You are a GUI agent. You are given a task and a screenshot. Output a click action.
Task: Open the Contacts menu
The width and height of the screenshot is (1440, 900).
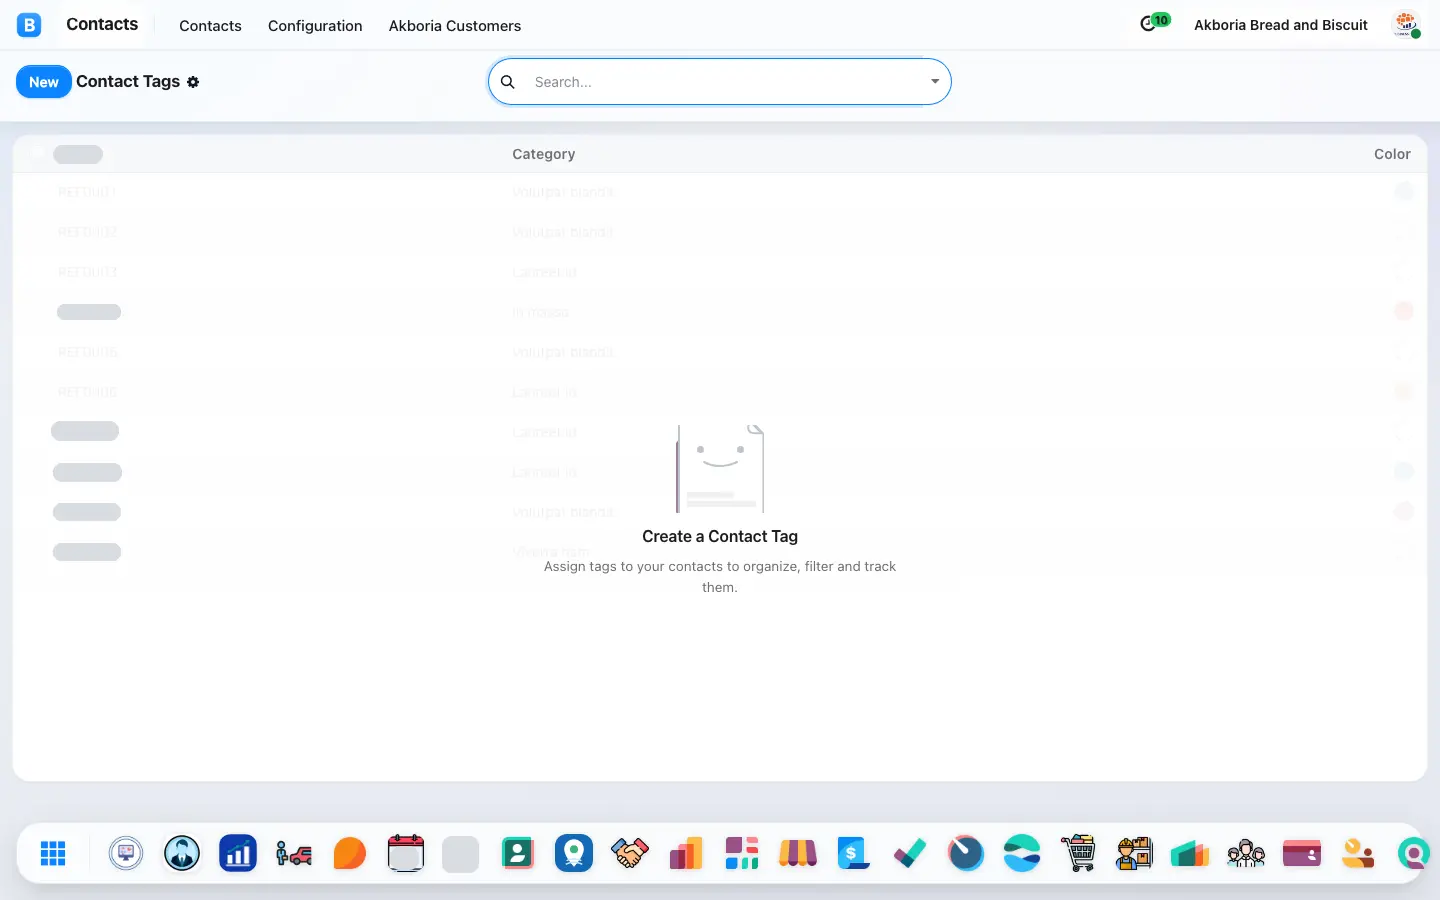[210, 26]
